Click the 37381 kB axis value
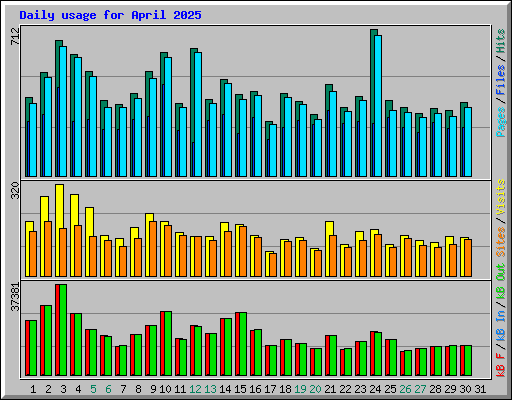Viewport: 512px width, 400px height. 15,297
